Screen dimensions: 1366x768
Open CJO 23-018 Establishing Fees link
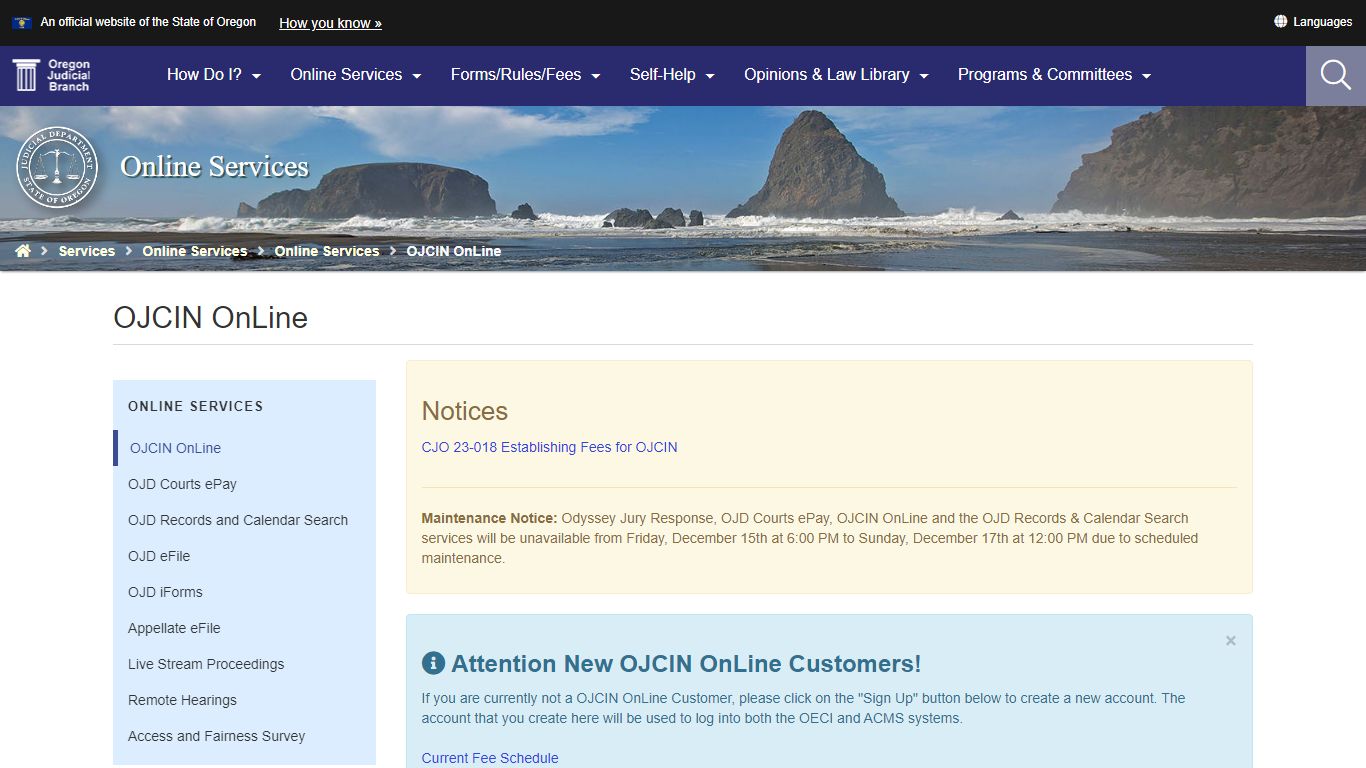click(549, 447)
